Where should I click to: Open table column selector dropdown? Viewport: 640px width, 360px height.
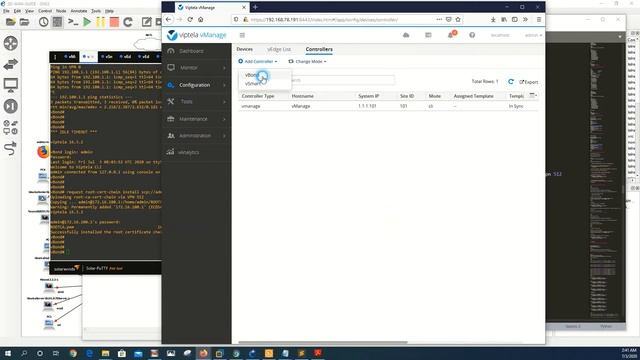point(533,96)
